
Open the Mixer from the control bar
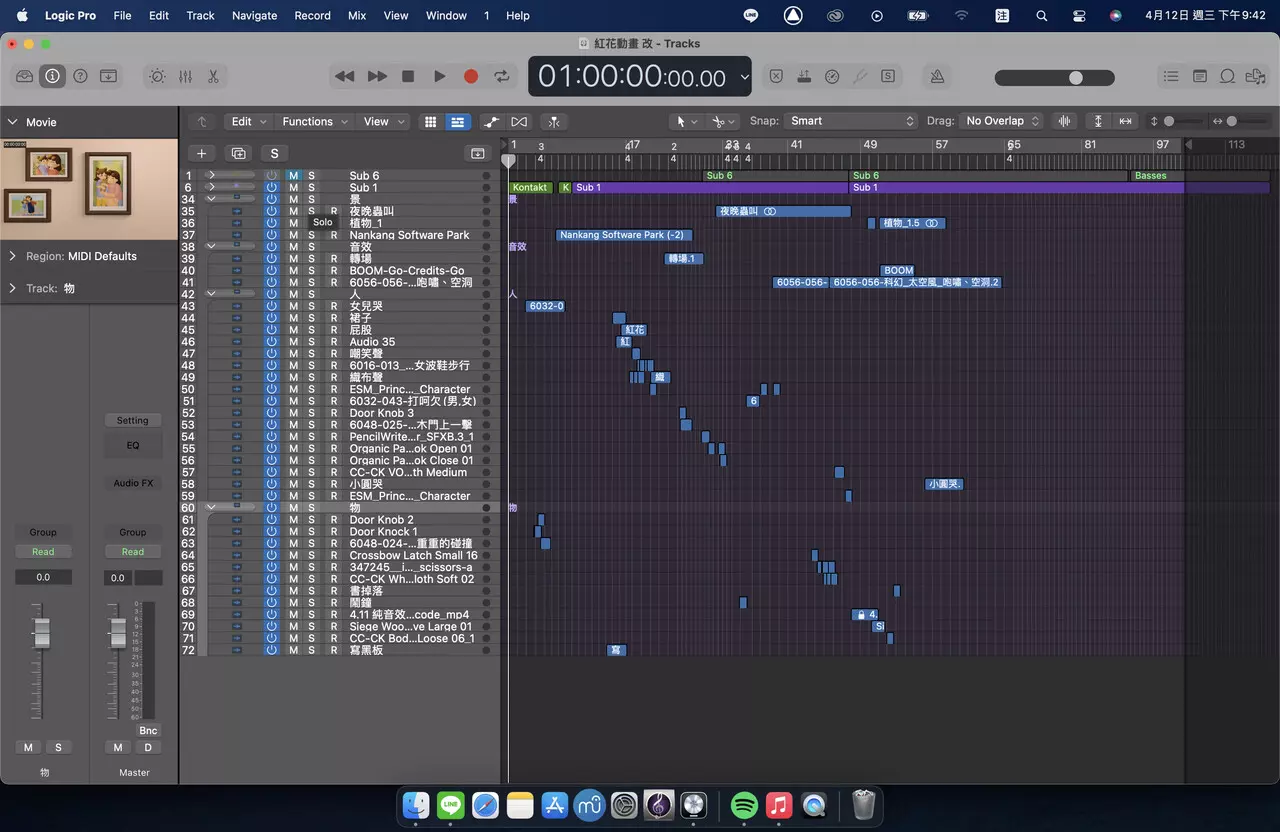(x=185, y=77)
